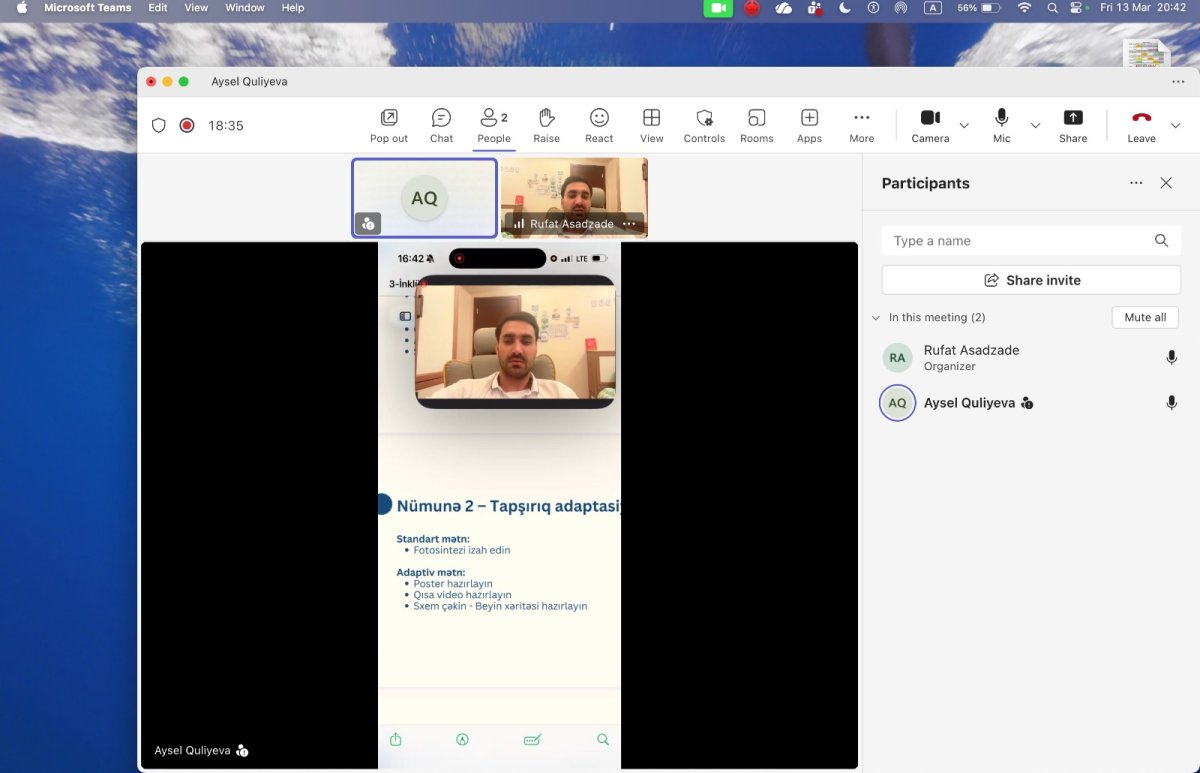The image size is (1200, 773).
Task: Expand the Mic options dropdown arrow
Action: 1035,126
